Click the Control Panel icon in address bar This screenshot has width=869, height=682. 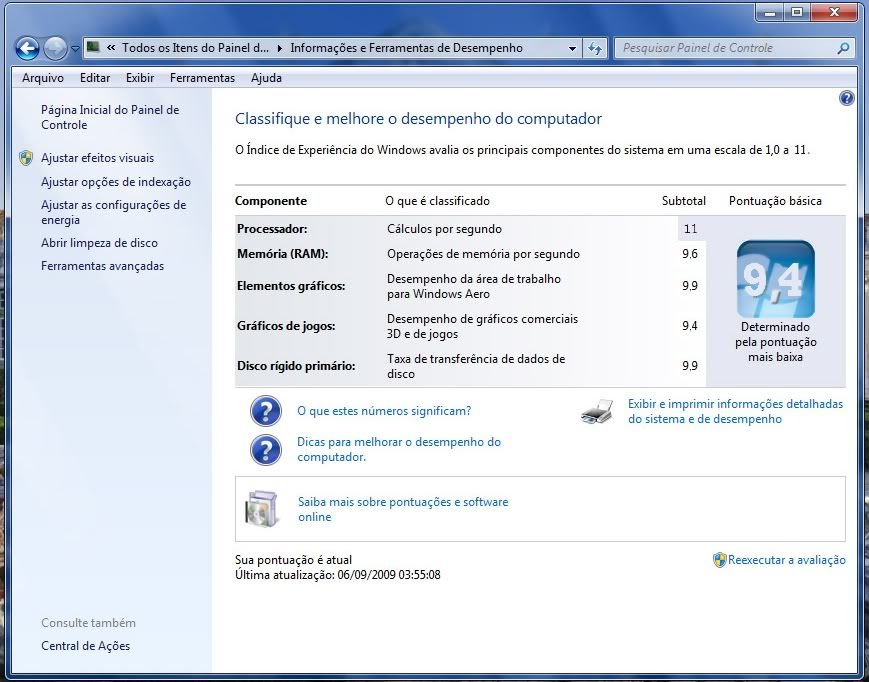(93, 47)
